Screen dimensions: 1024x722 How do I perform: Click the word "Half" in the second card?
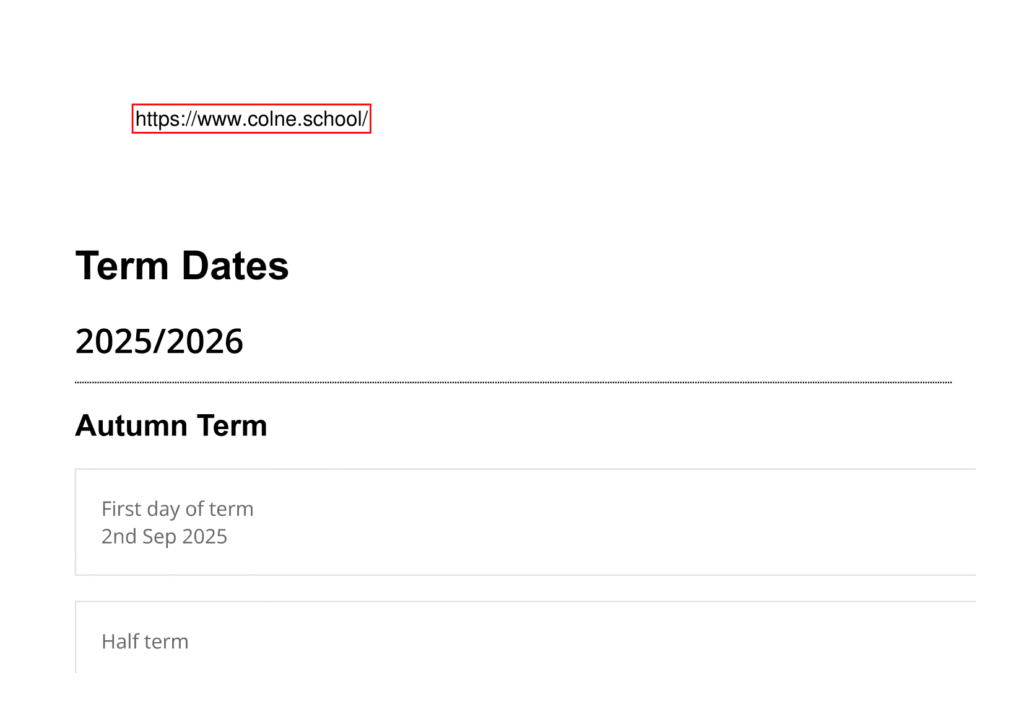click(x=120, y=642)
